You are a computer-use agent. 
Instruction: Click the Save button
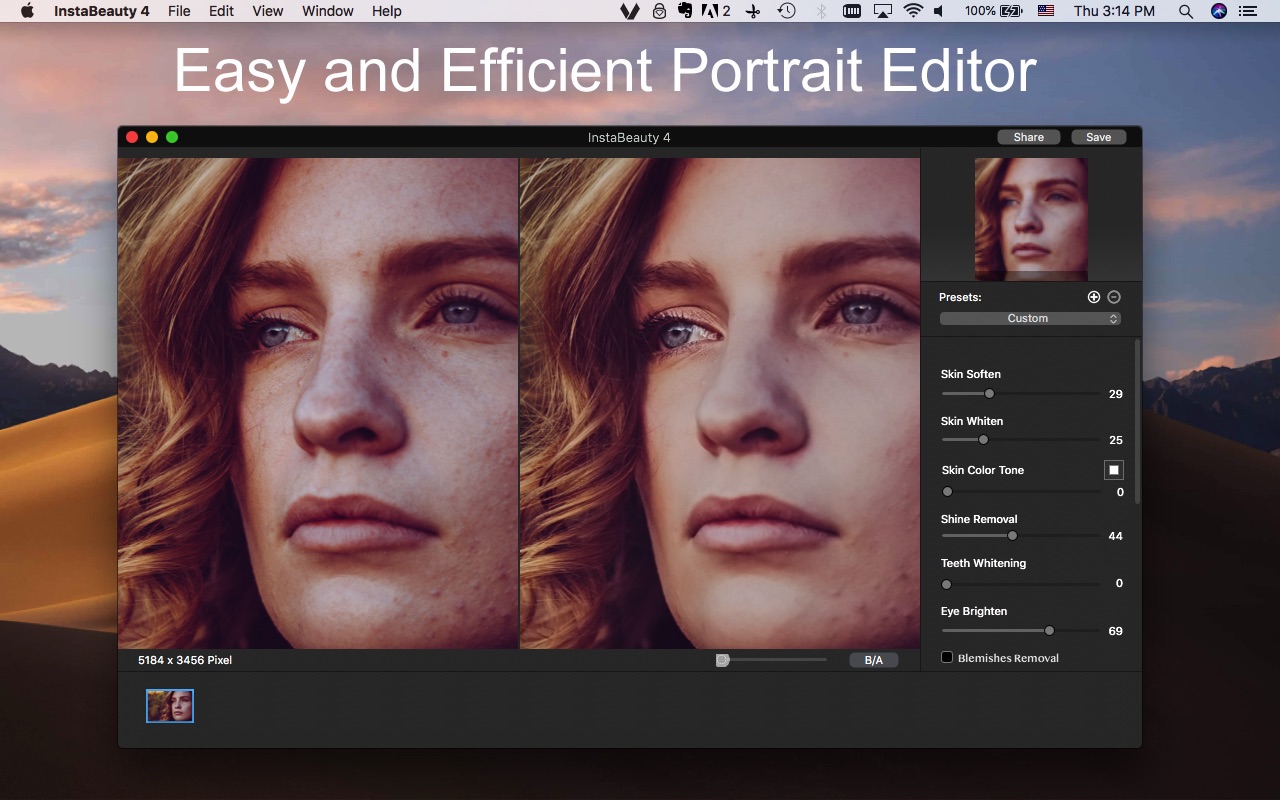1098,137
